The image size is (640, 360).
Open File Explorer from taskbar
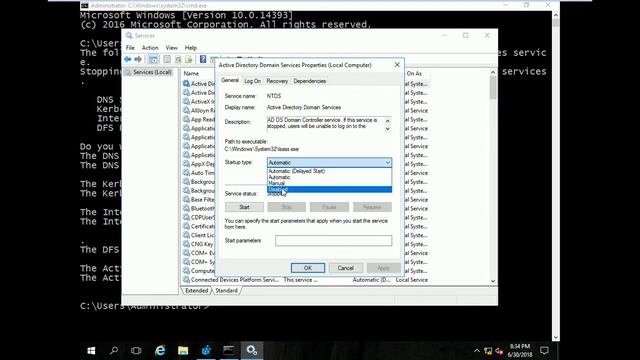click(x=183, y=351)
